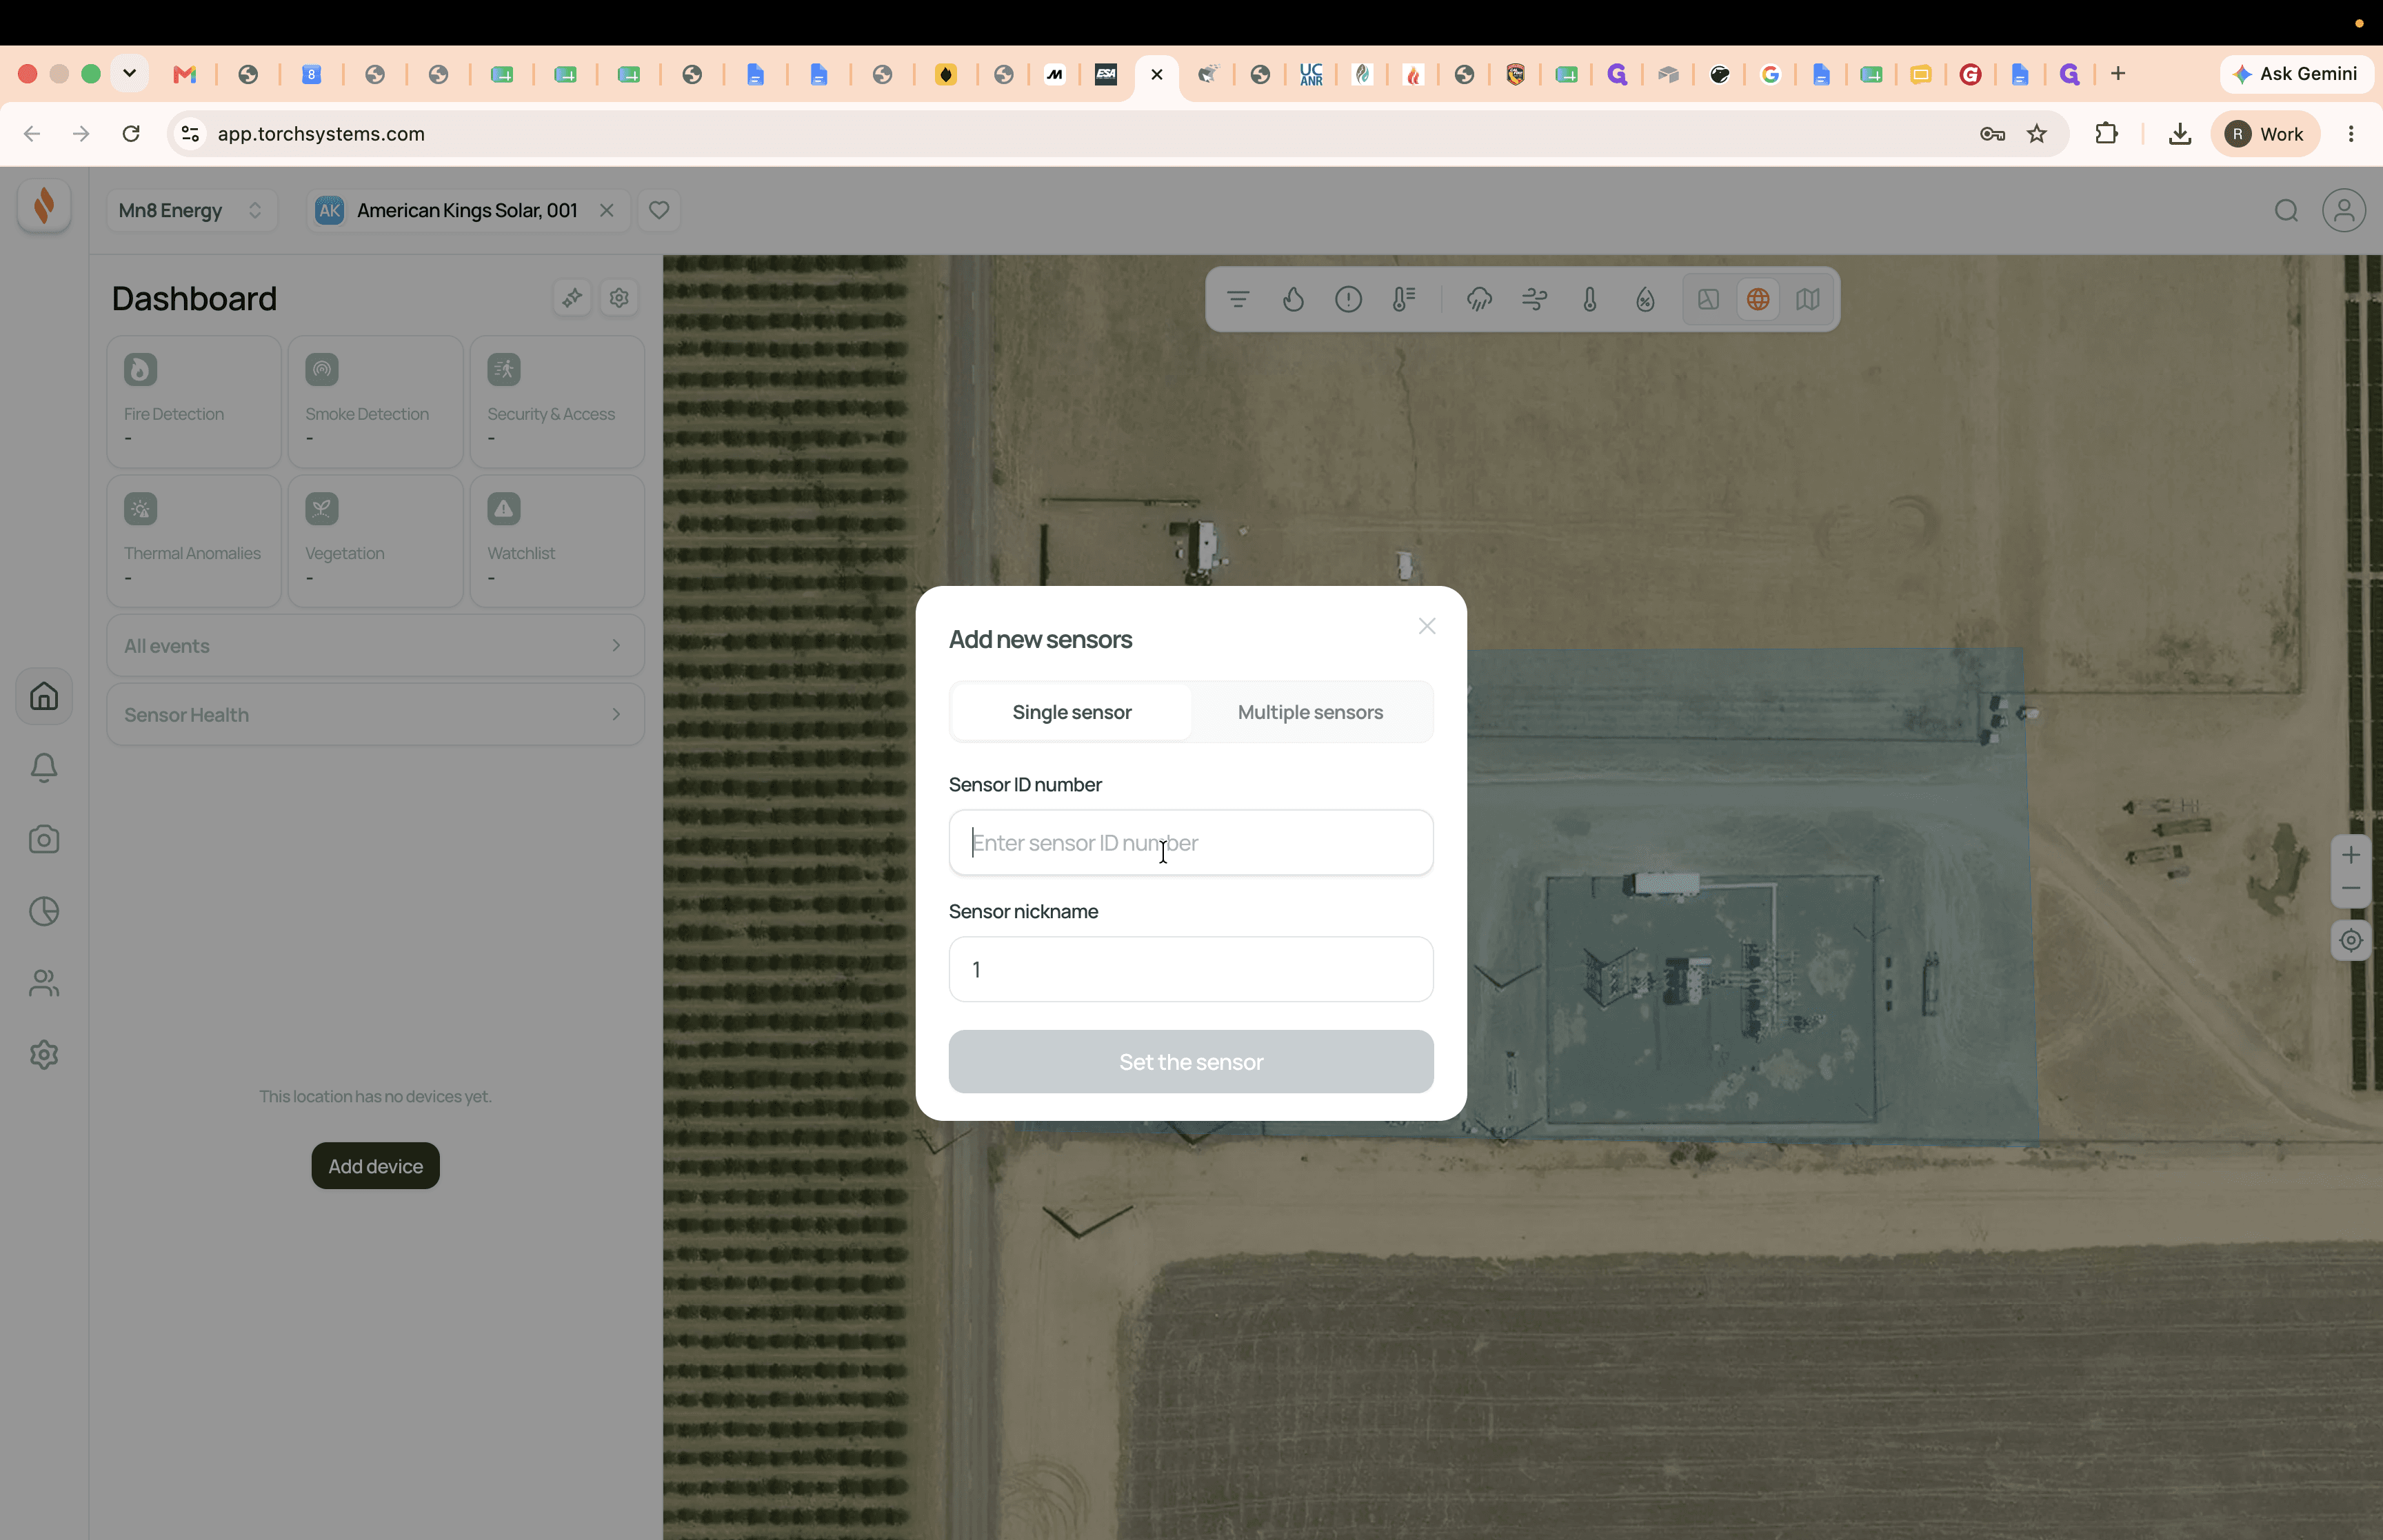Viewport: 2383px width, 1540px height.
Task: Open the Vegetation card
Action: (x=375, y=541)
